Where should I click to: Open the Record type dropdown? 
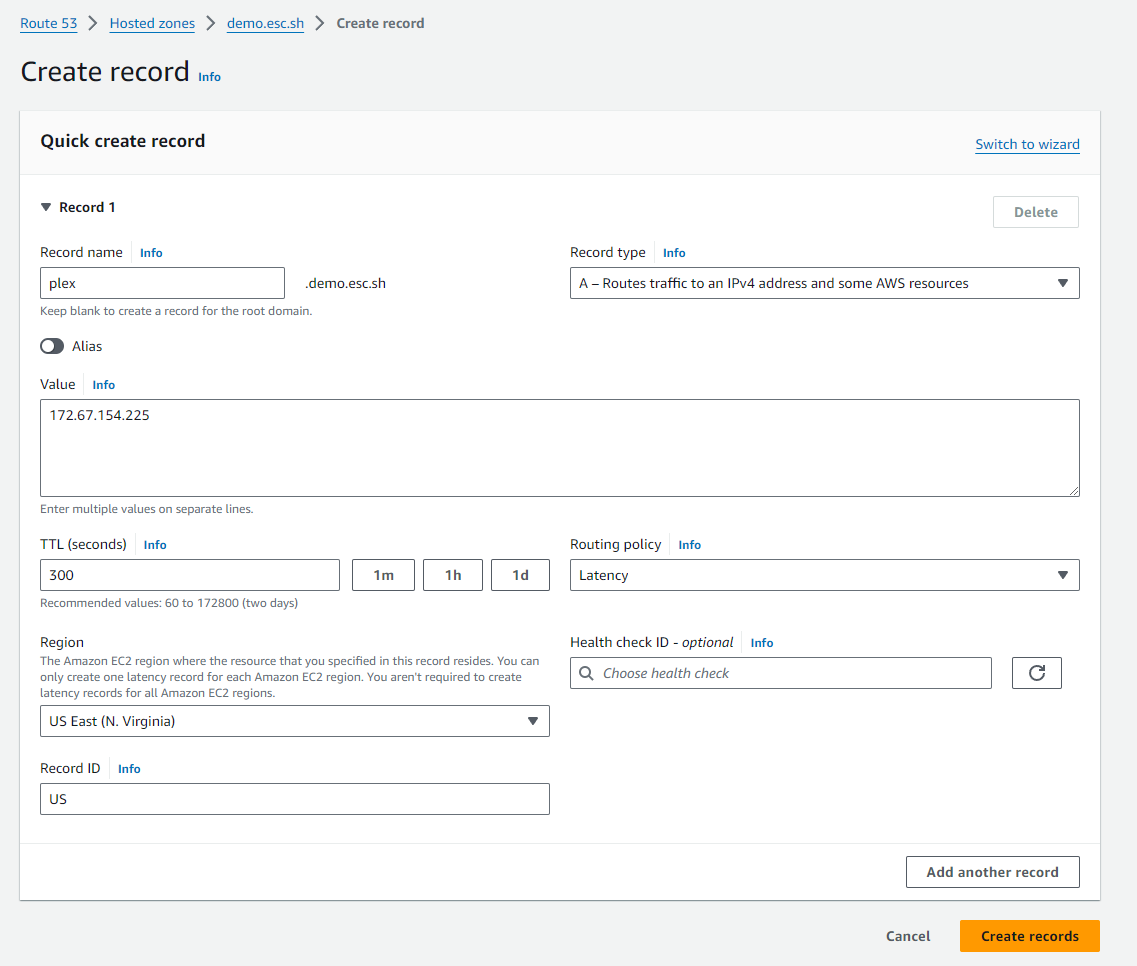824,283
